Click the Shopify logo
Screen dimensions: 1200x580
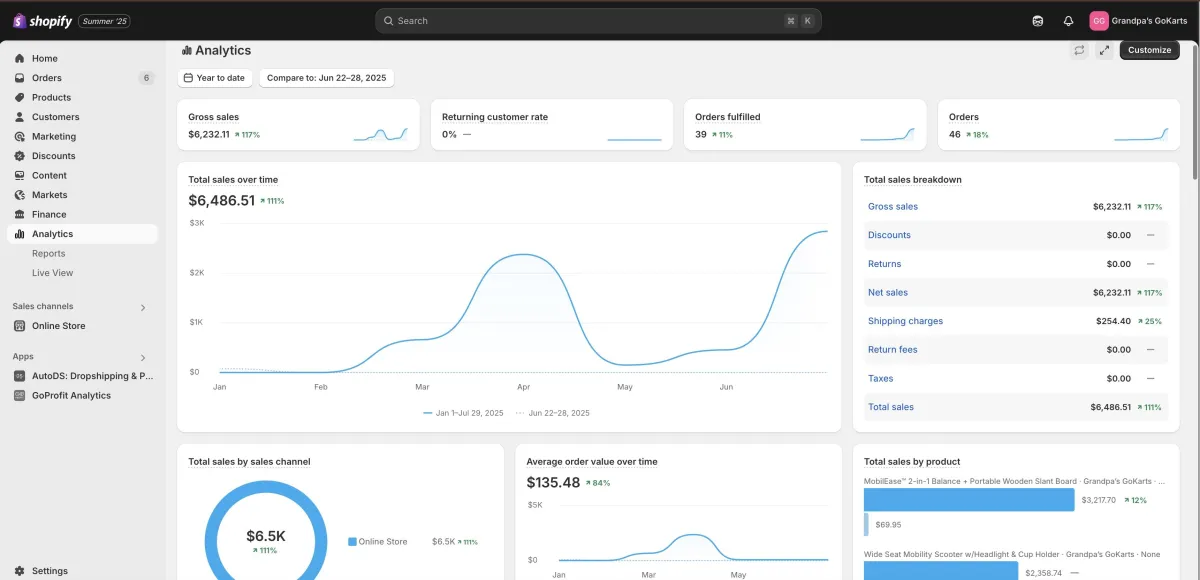click(42, 21)
